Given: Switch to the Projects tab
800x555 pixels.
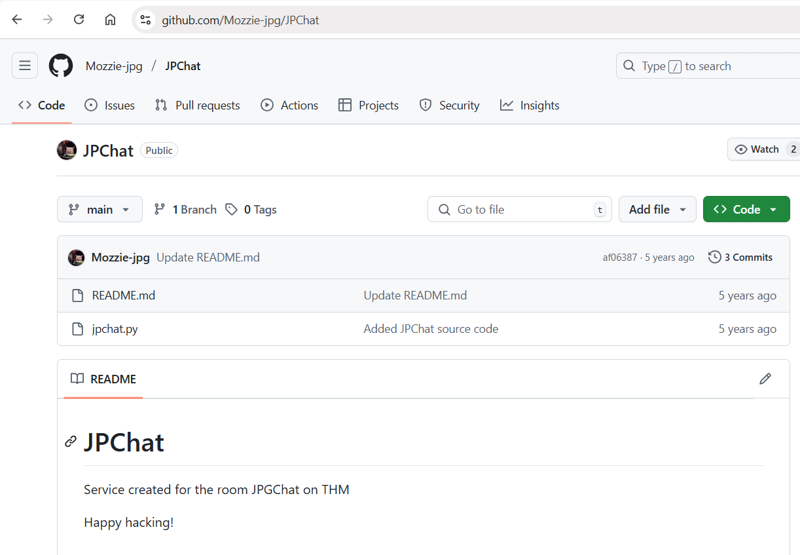Looking at the screenshot, I should (x=368, y=106).
